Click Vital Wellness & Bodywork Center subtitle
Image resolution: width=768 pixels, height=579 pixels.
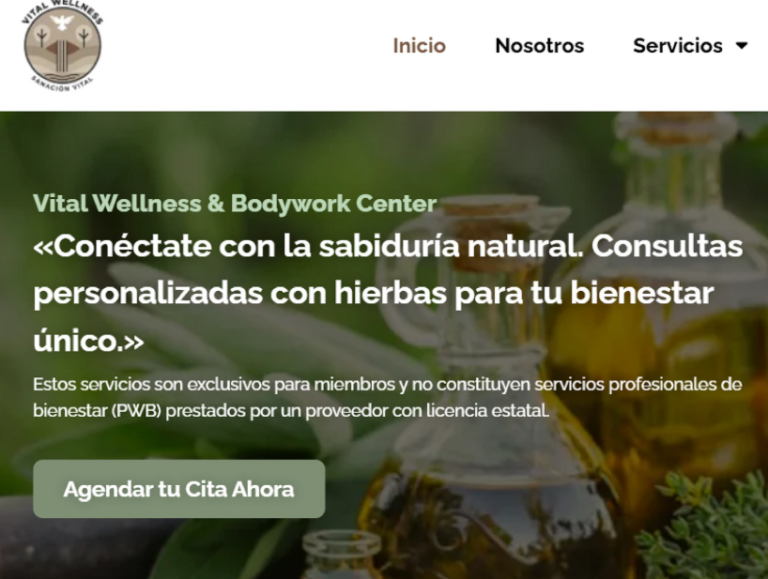(x=235, y=203)
